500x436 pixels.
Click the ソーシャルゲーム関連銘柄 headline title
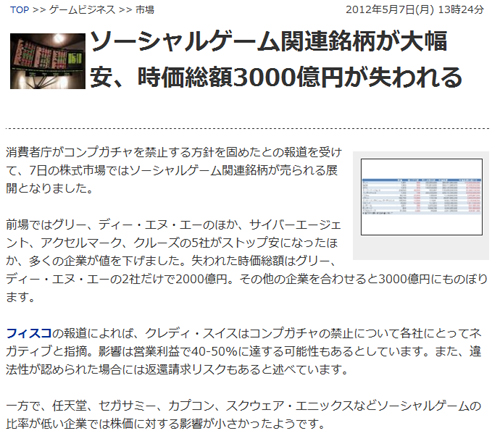(276, 59)
